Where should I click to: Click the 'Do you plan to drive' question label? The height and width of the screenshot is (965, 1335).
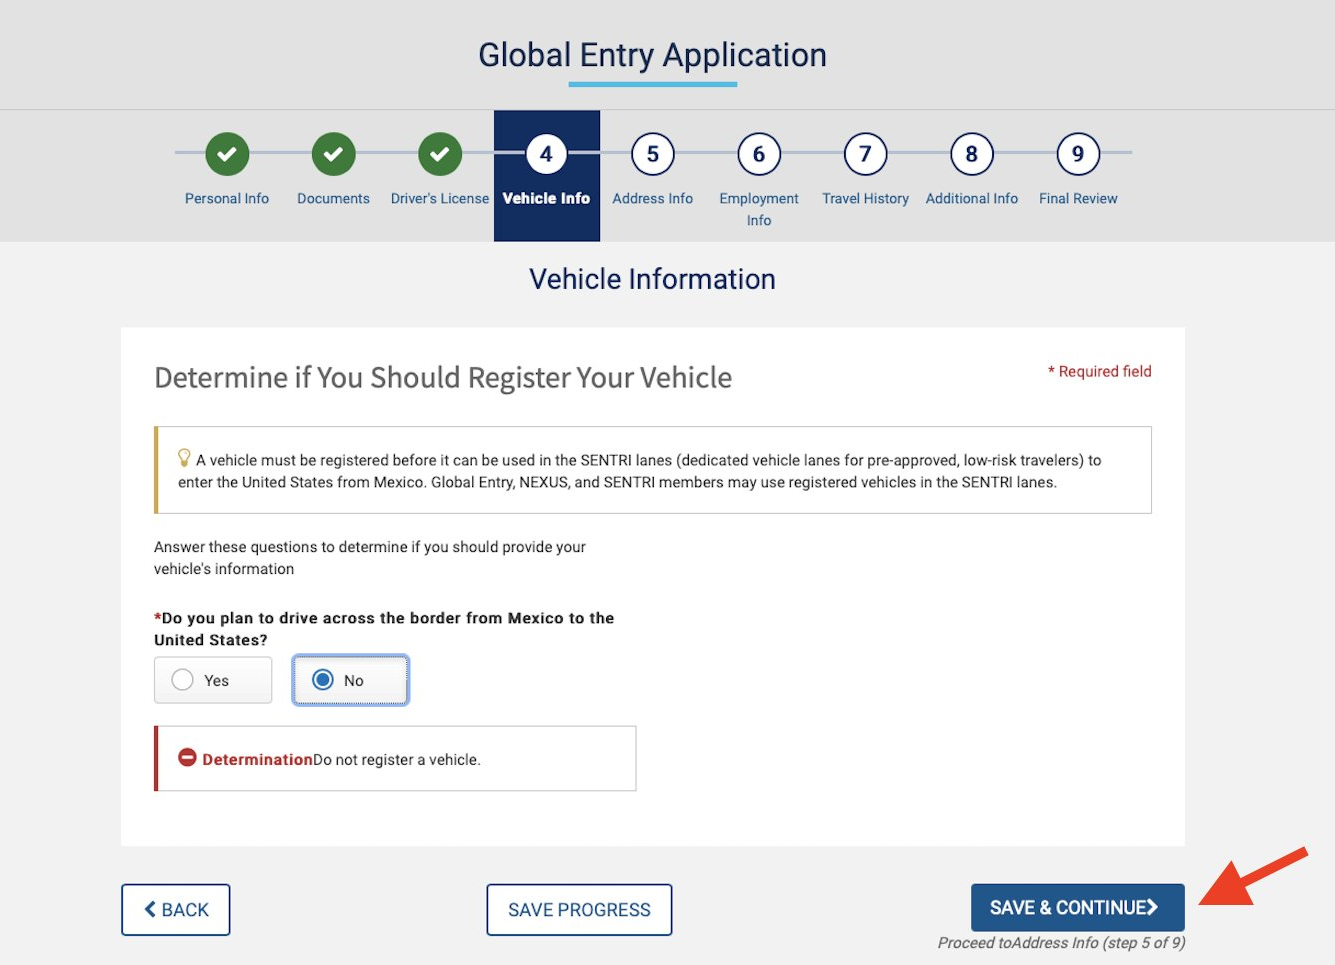tap(384, 629)
